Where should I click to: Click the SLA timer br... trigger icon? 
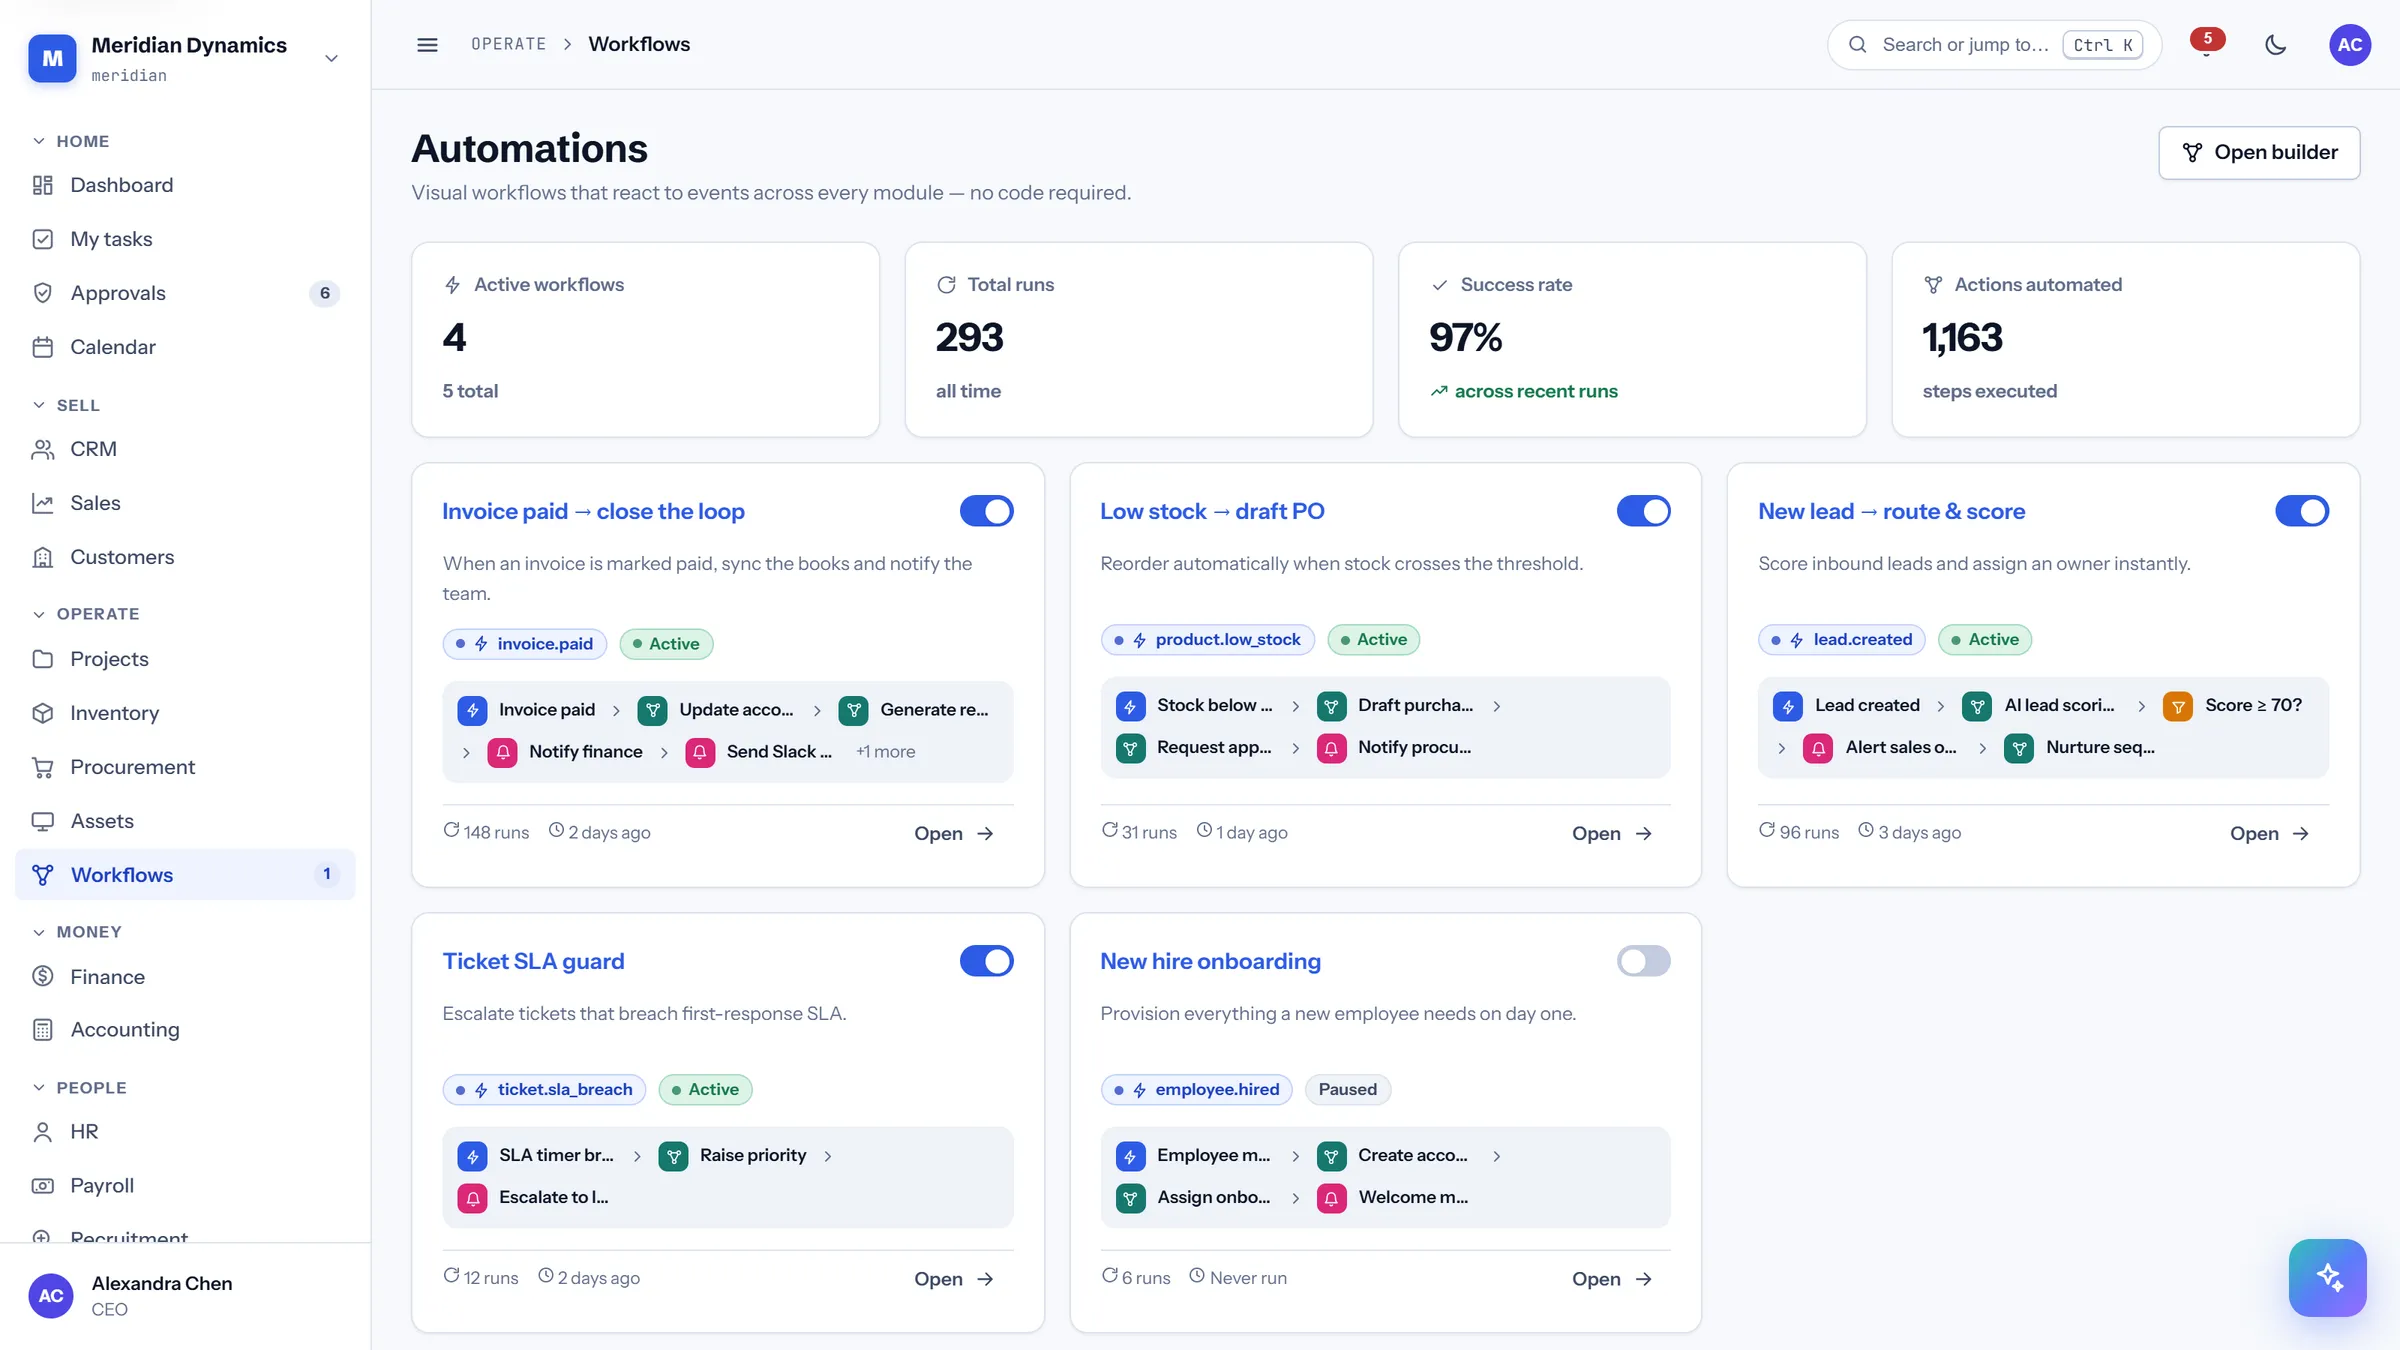(x=472, y=1156)
